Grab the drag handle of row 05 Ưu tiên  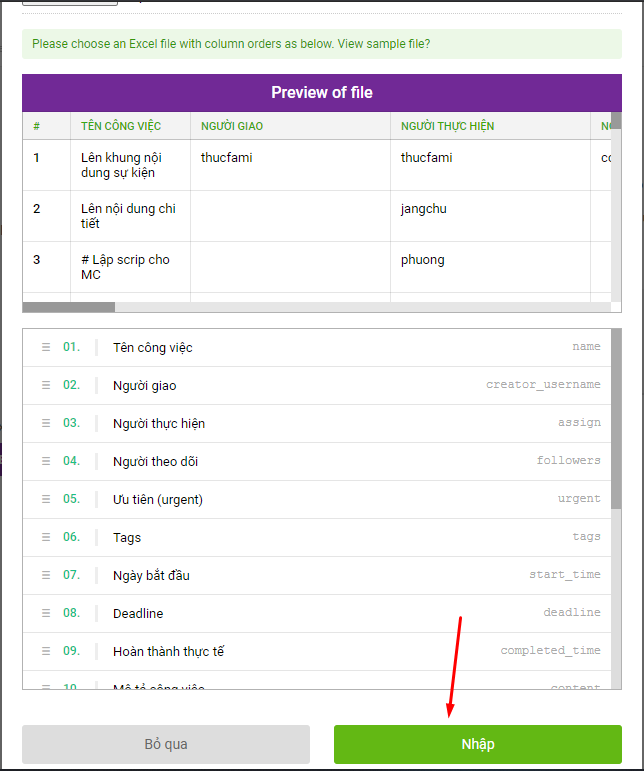click(46, 499)
